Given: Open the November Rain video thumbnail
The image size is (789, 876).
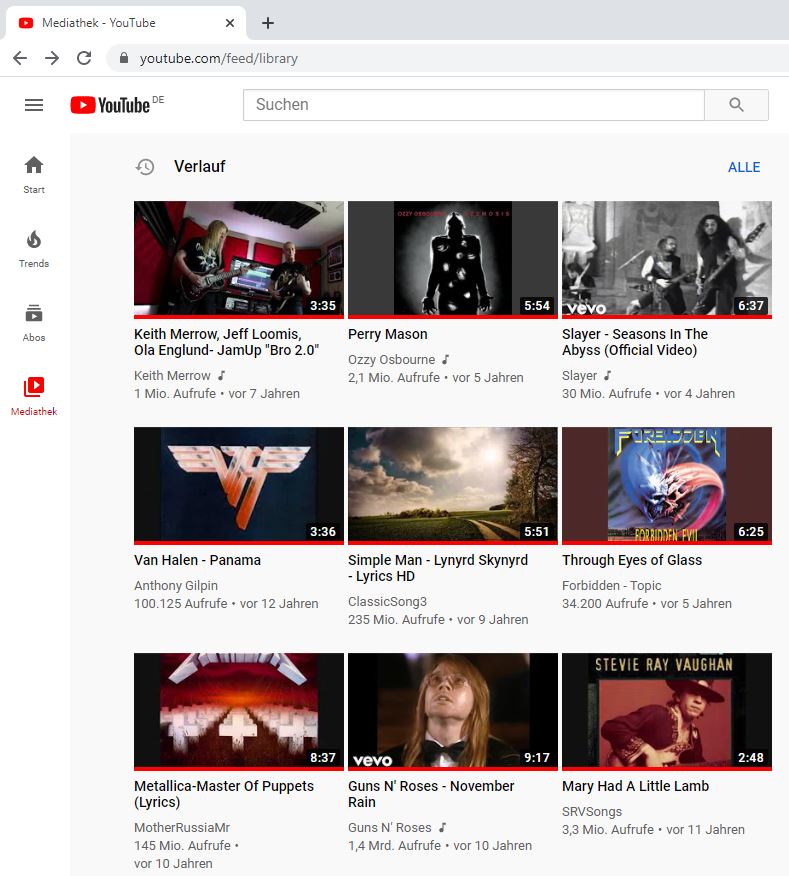Looking at the screenshot, I should [x=453, y=711].
